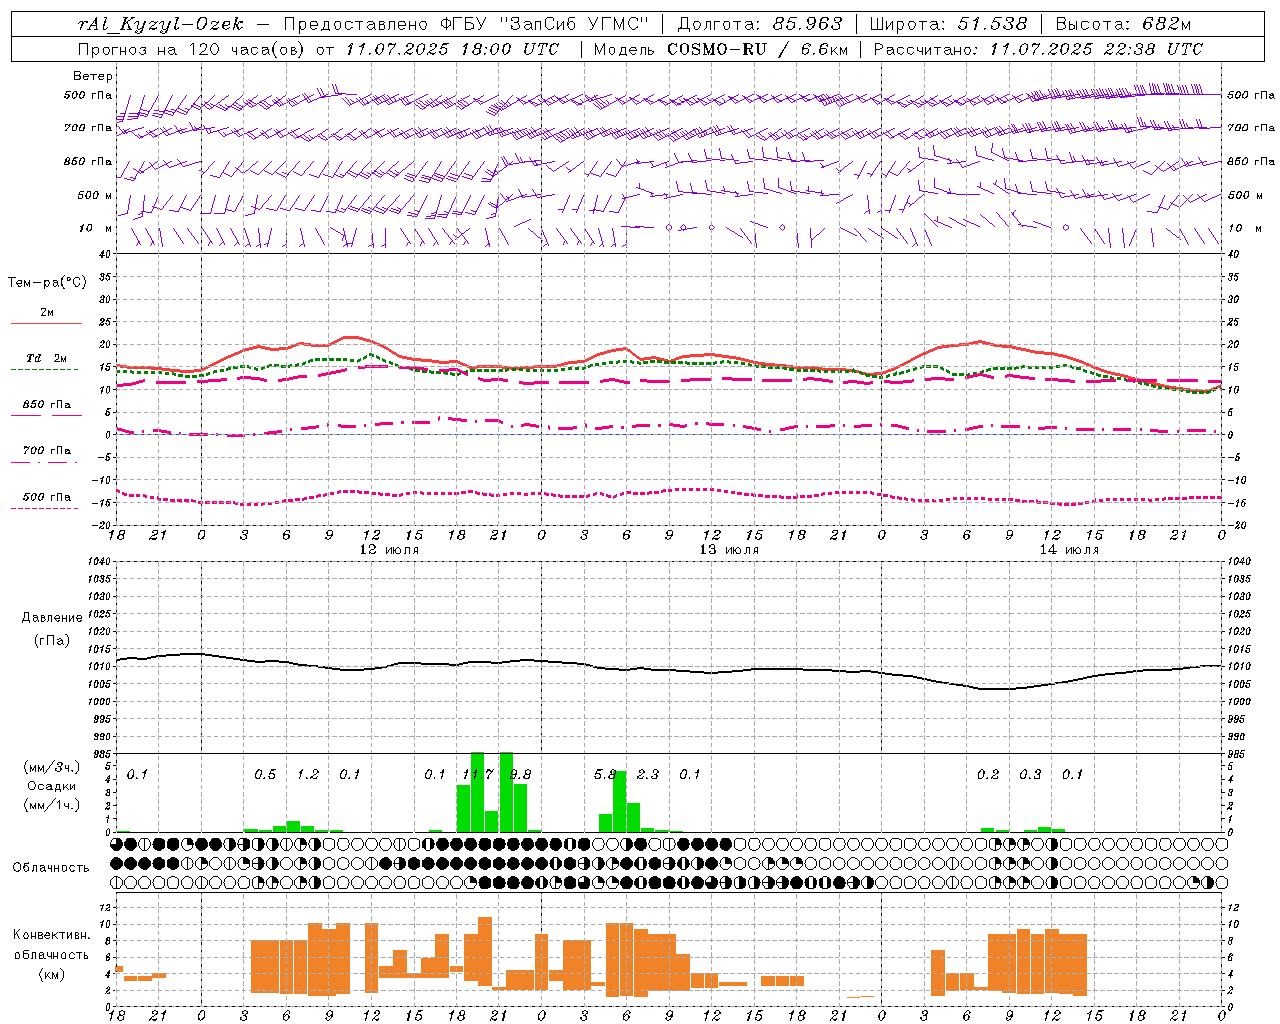
Task: Click the 0.5 precipitation total
Action: [x=265, y=774]
